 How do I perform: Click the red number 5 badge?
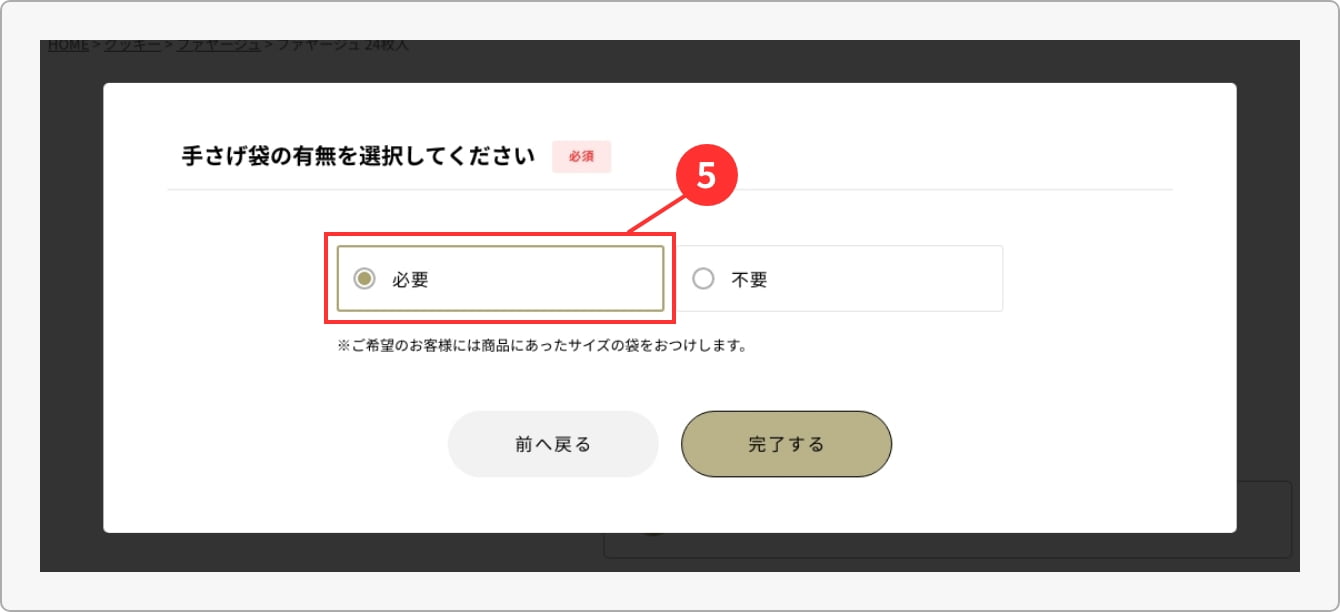(x=707, y=176)
